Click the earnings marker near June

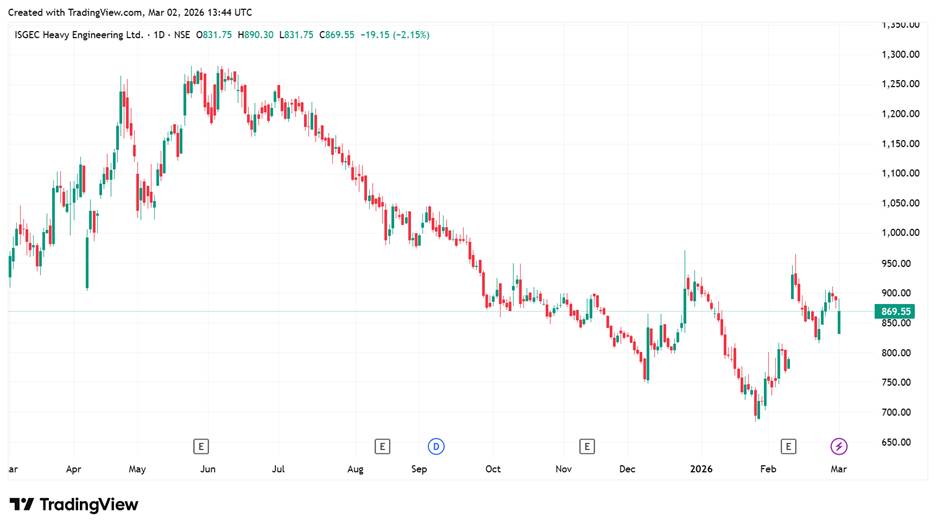pyautogui.click(x=201, y=445)
